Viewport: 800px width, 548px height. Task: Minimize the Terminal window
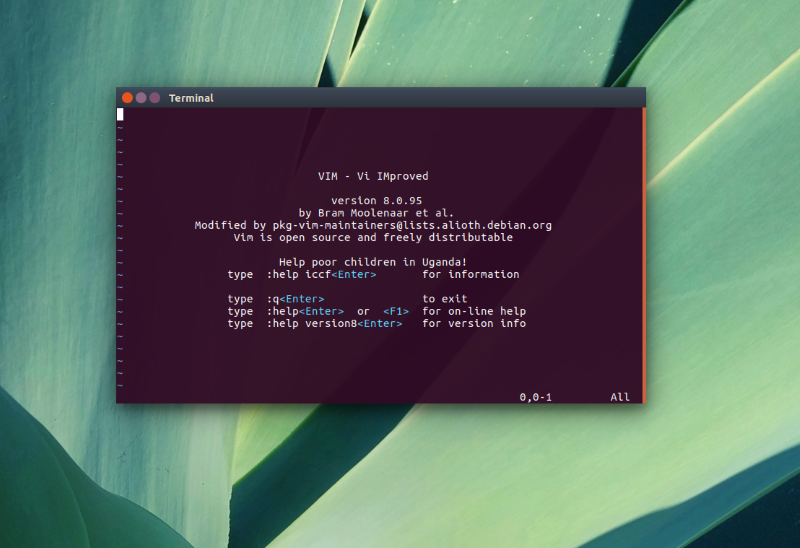(141, 98)
